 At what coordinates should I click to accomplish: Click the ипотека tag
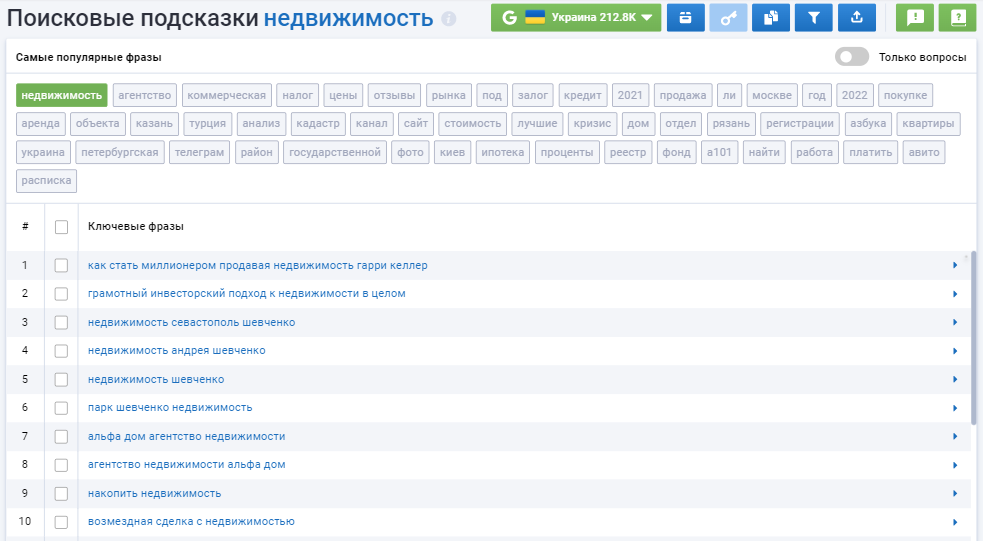pos(503,152)
